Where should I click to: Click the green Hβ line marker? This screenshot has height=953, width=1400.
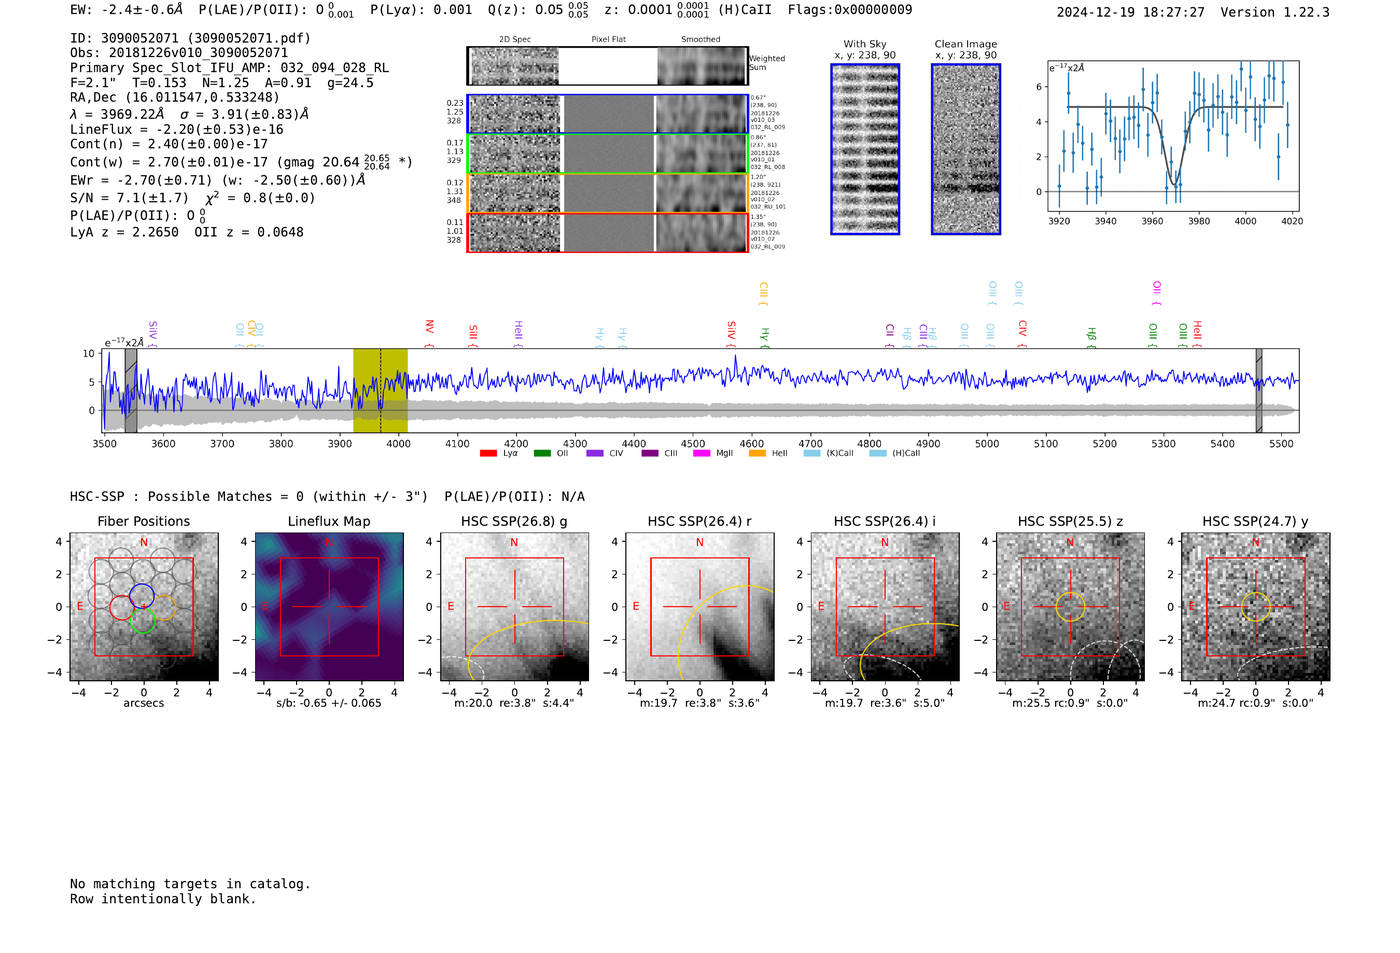[x=1091, y=336]
